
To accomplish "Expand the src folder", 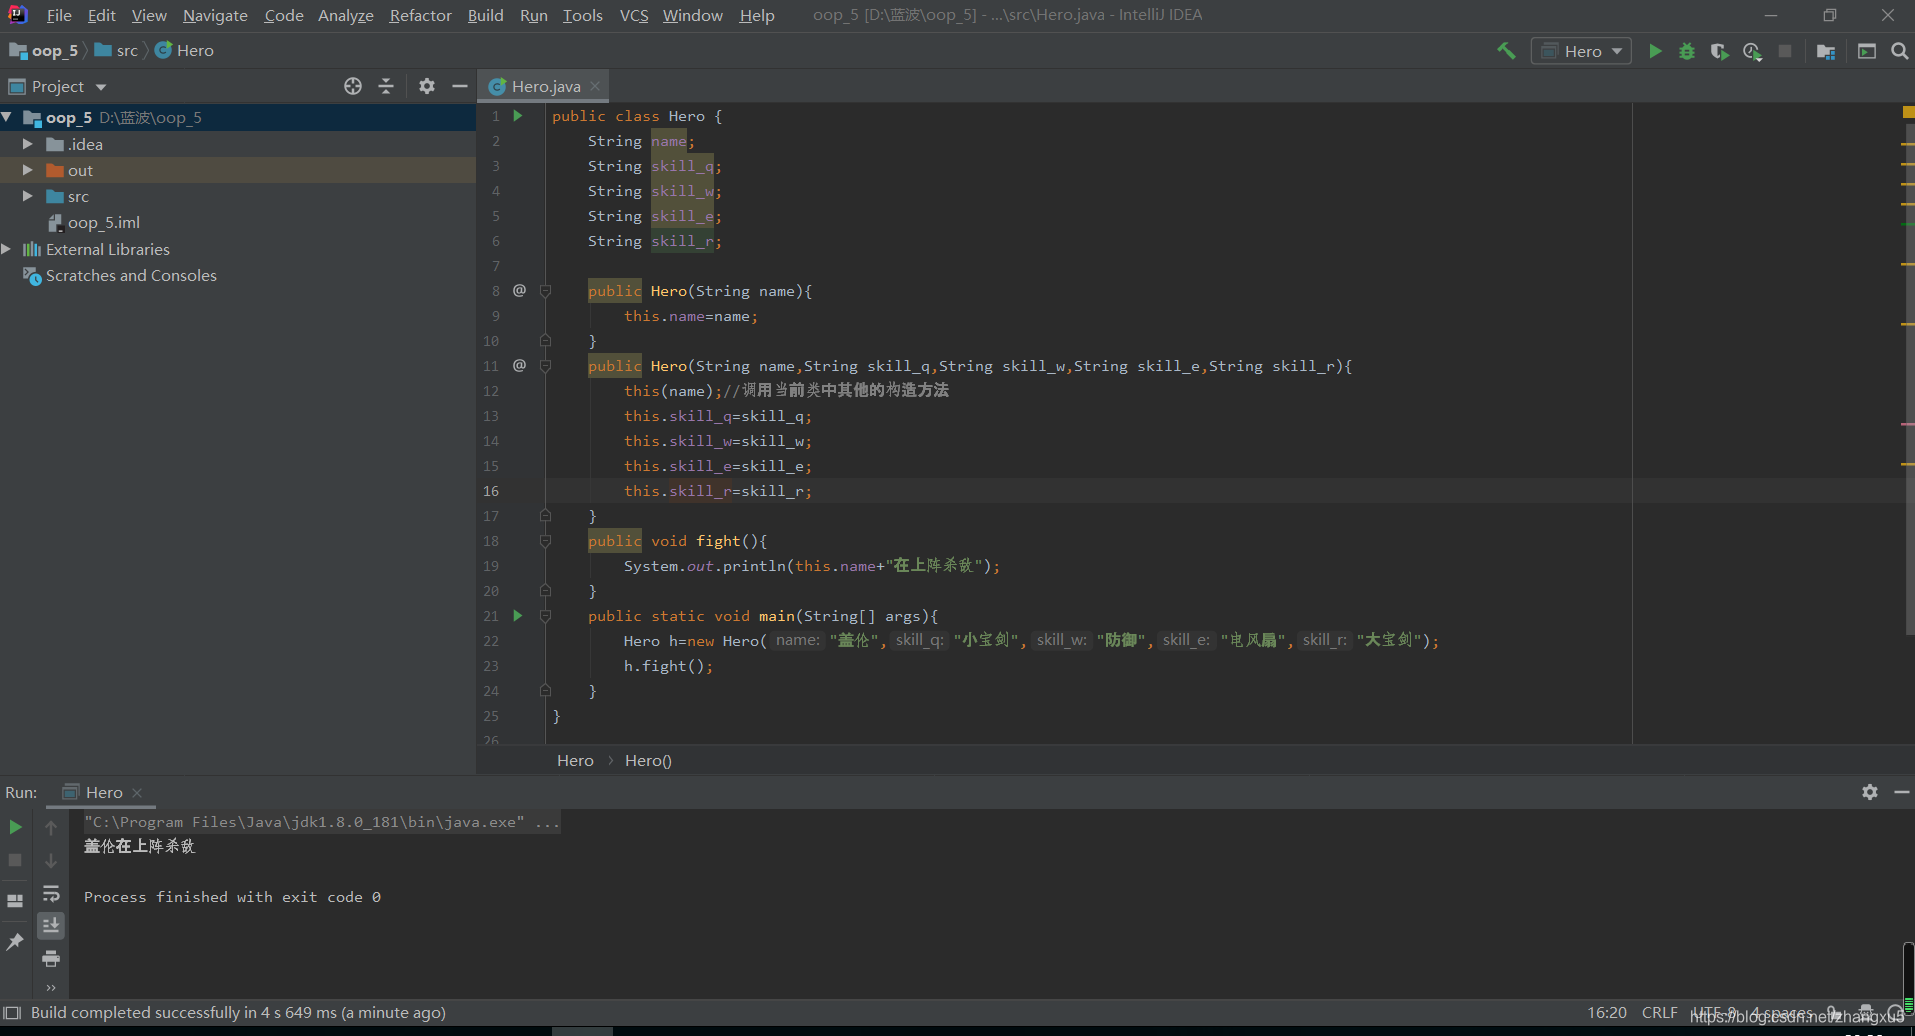I will coord(28,196).
